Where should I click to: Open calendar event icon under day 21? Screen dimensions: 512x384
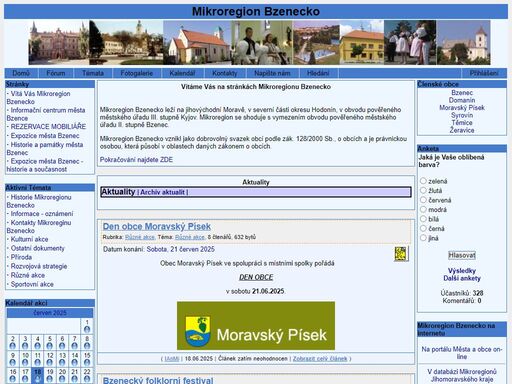point(75,379)
